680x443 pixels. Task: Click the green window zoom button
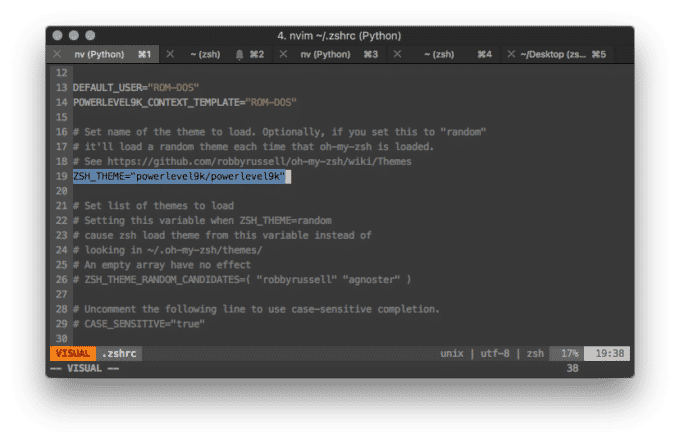[98, 35]
